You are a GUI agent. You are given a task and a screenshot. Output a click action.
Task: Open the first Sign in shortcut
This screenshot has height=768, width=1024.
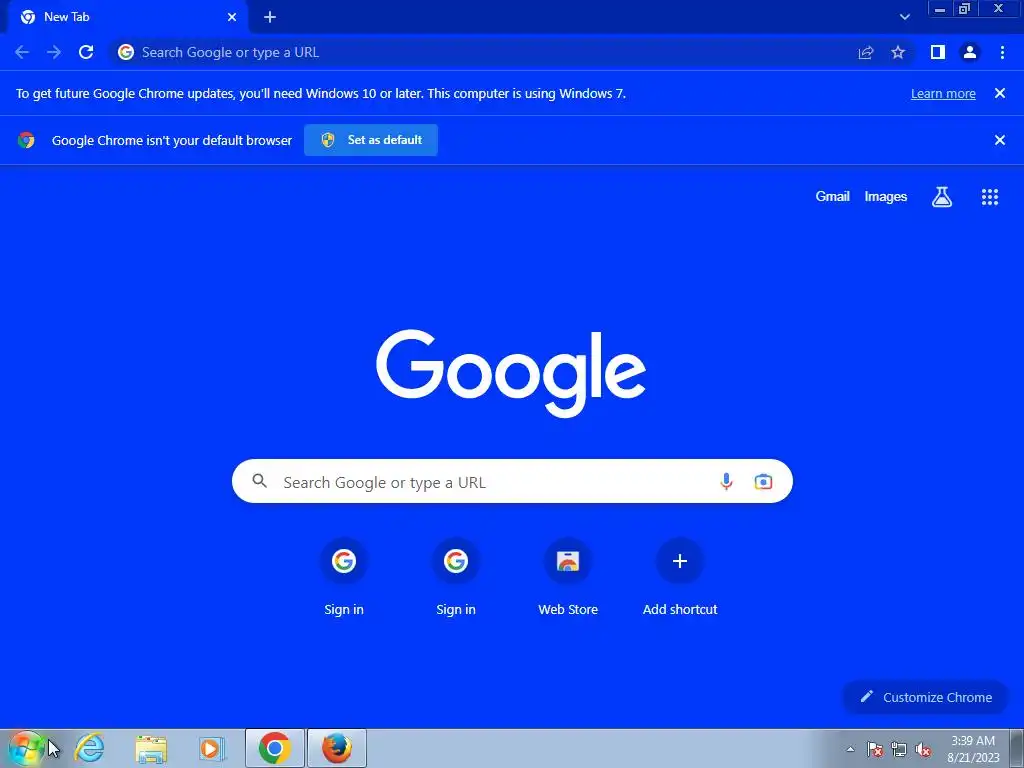[x=344, y=577]
